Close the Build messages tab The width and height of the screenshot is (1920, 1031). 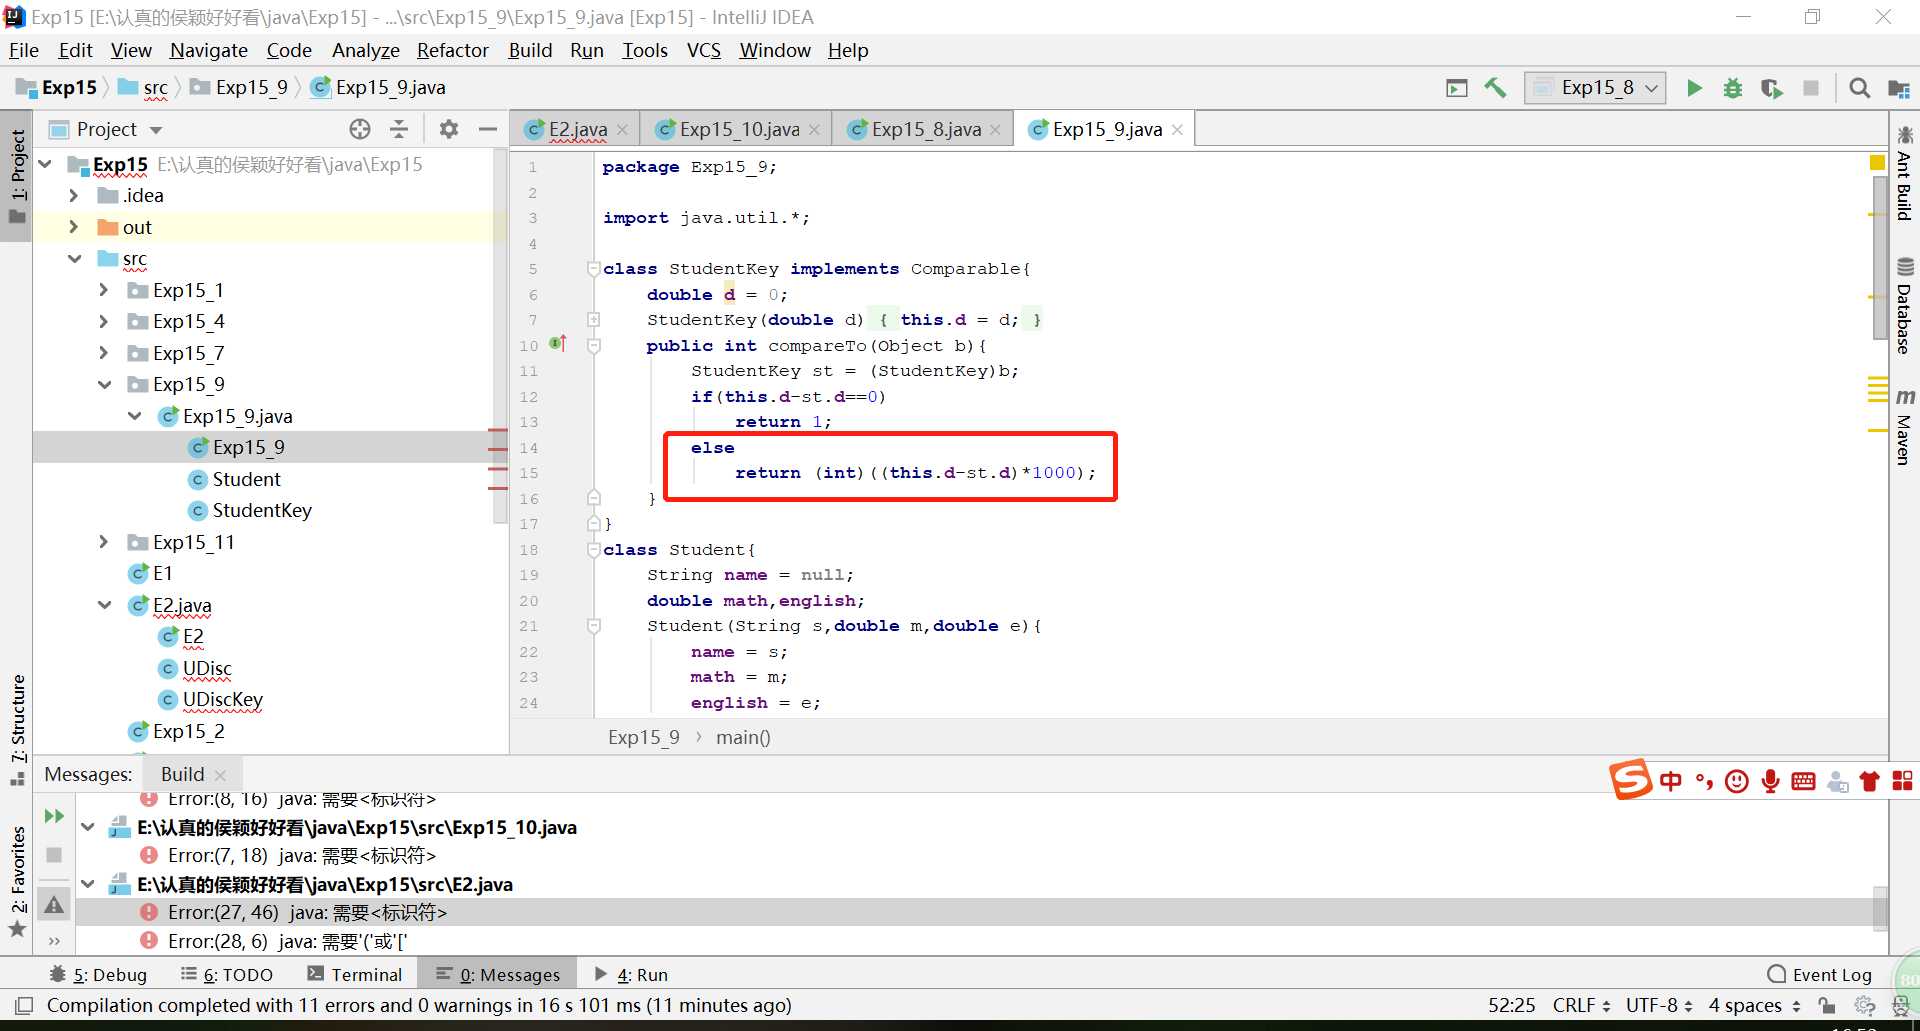pos(220,775)
